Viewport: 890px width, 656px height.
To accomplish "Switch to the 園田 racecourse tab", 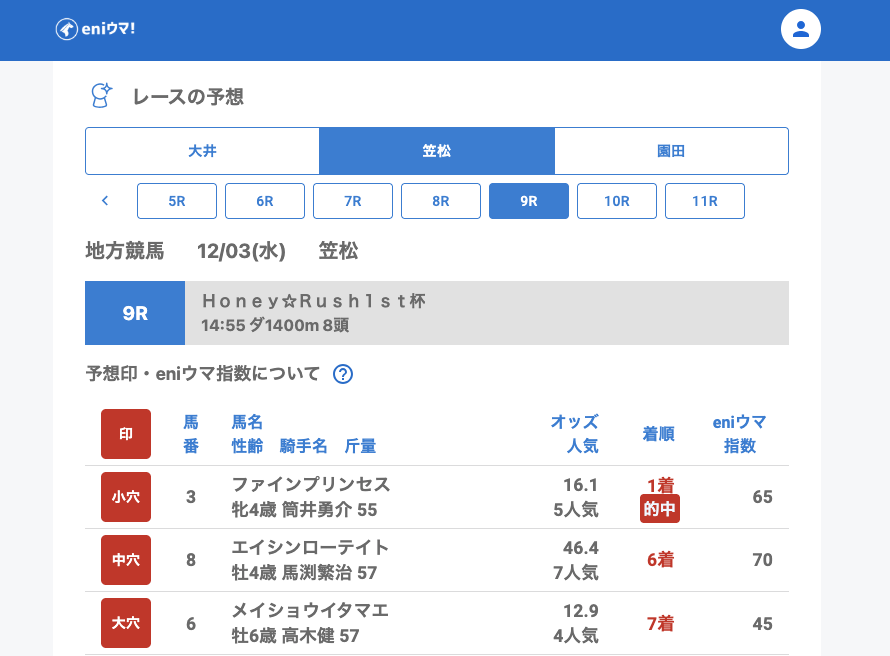I will coord(671,151).
